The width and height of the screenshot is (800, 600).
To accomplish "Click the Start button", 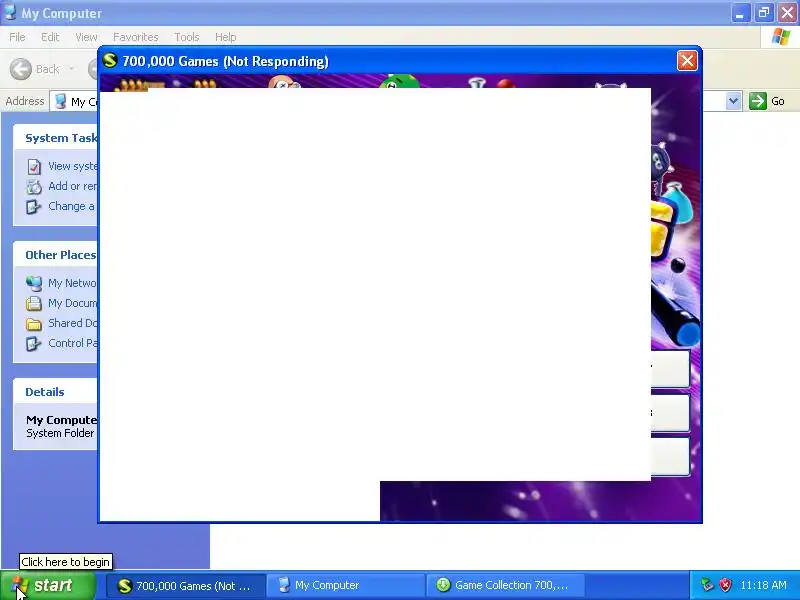I will click(x=48, y=585).
